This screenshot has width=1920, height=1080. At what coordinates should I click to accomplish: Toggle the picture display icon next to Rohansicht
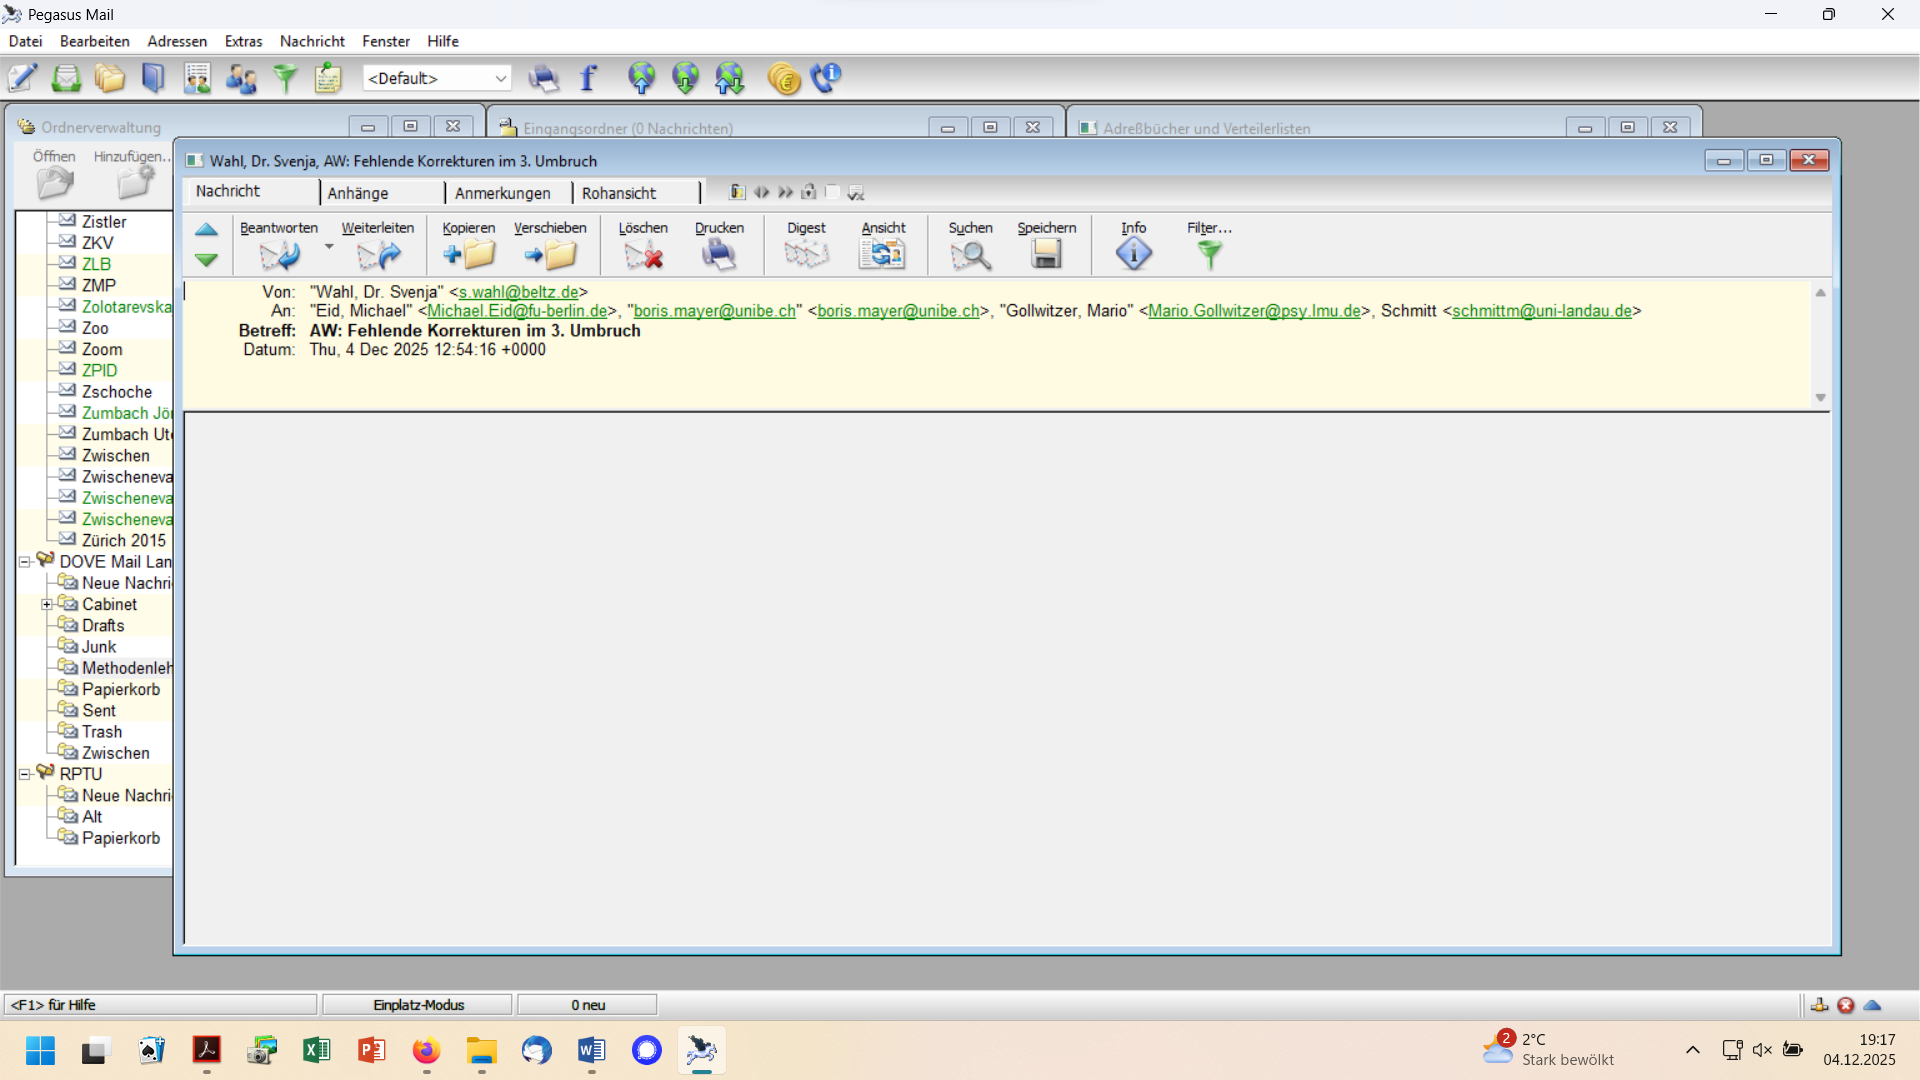tap(737, 192)
